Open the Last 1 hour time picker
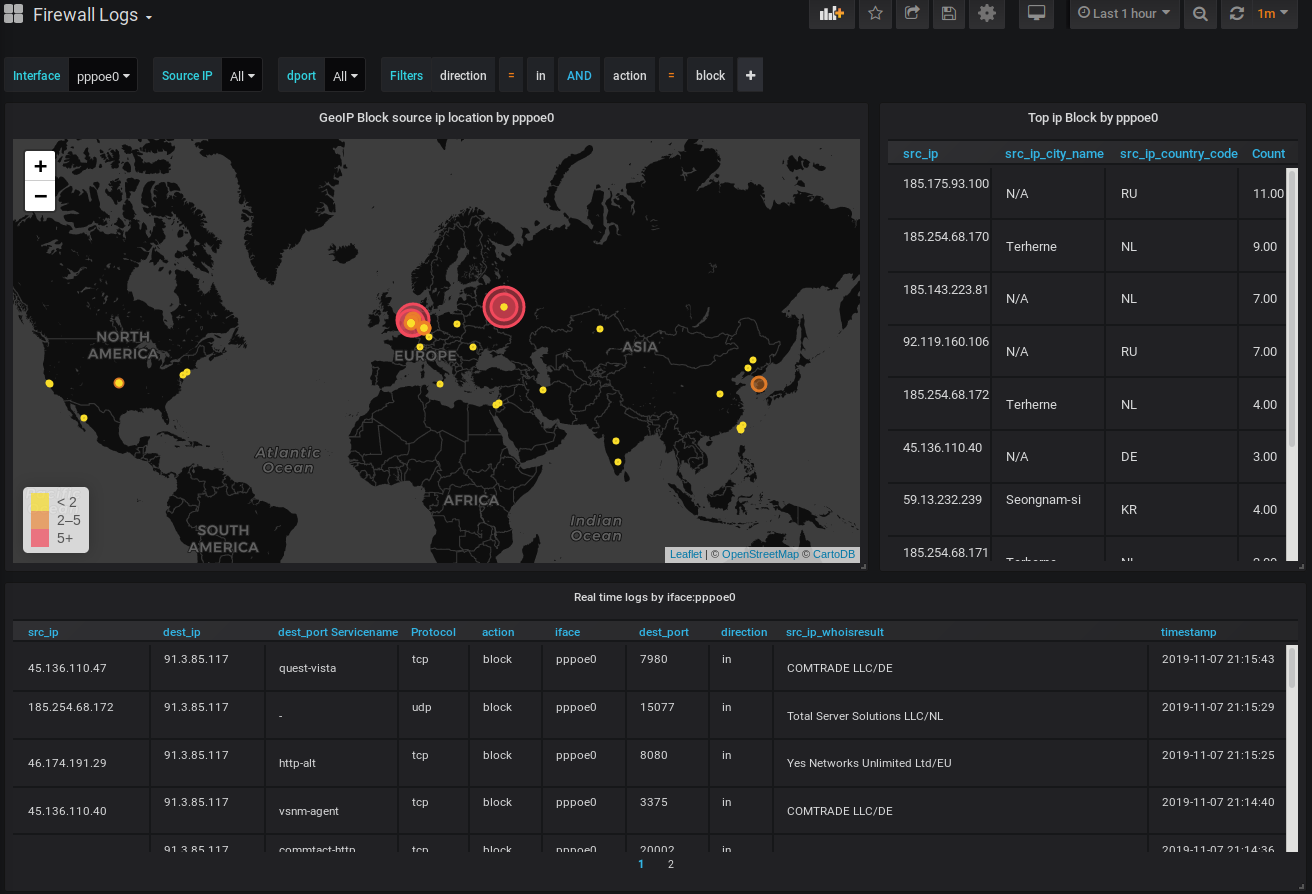 click(1124, 14)
